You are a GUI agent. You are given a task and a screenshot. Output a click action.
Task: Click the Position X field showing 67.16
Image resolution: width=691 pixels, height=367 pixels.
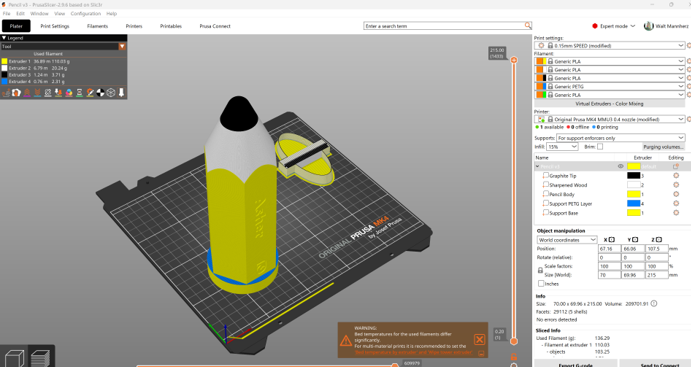click(609, 248)
